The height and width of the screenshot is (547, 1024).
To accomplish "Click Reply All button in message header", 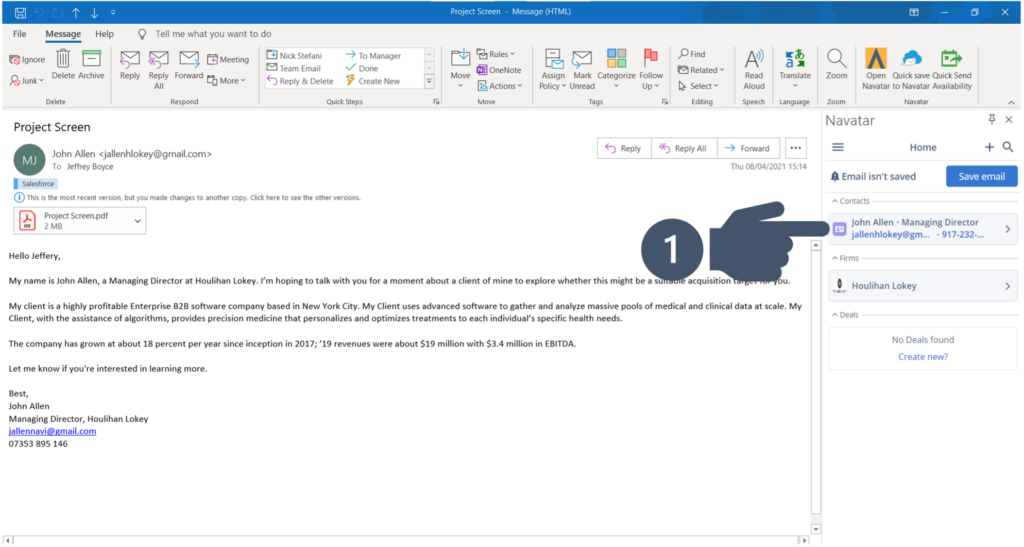I will 684,148.
